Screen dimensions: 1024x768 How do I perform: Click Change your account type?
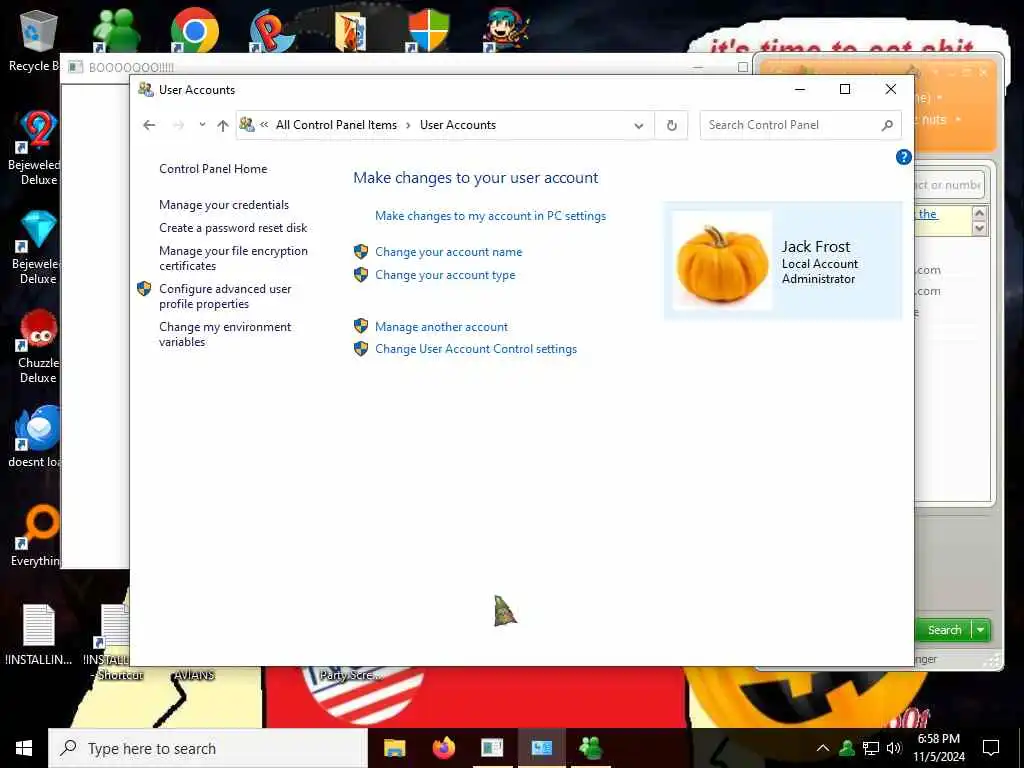pos(445,275)
